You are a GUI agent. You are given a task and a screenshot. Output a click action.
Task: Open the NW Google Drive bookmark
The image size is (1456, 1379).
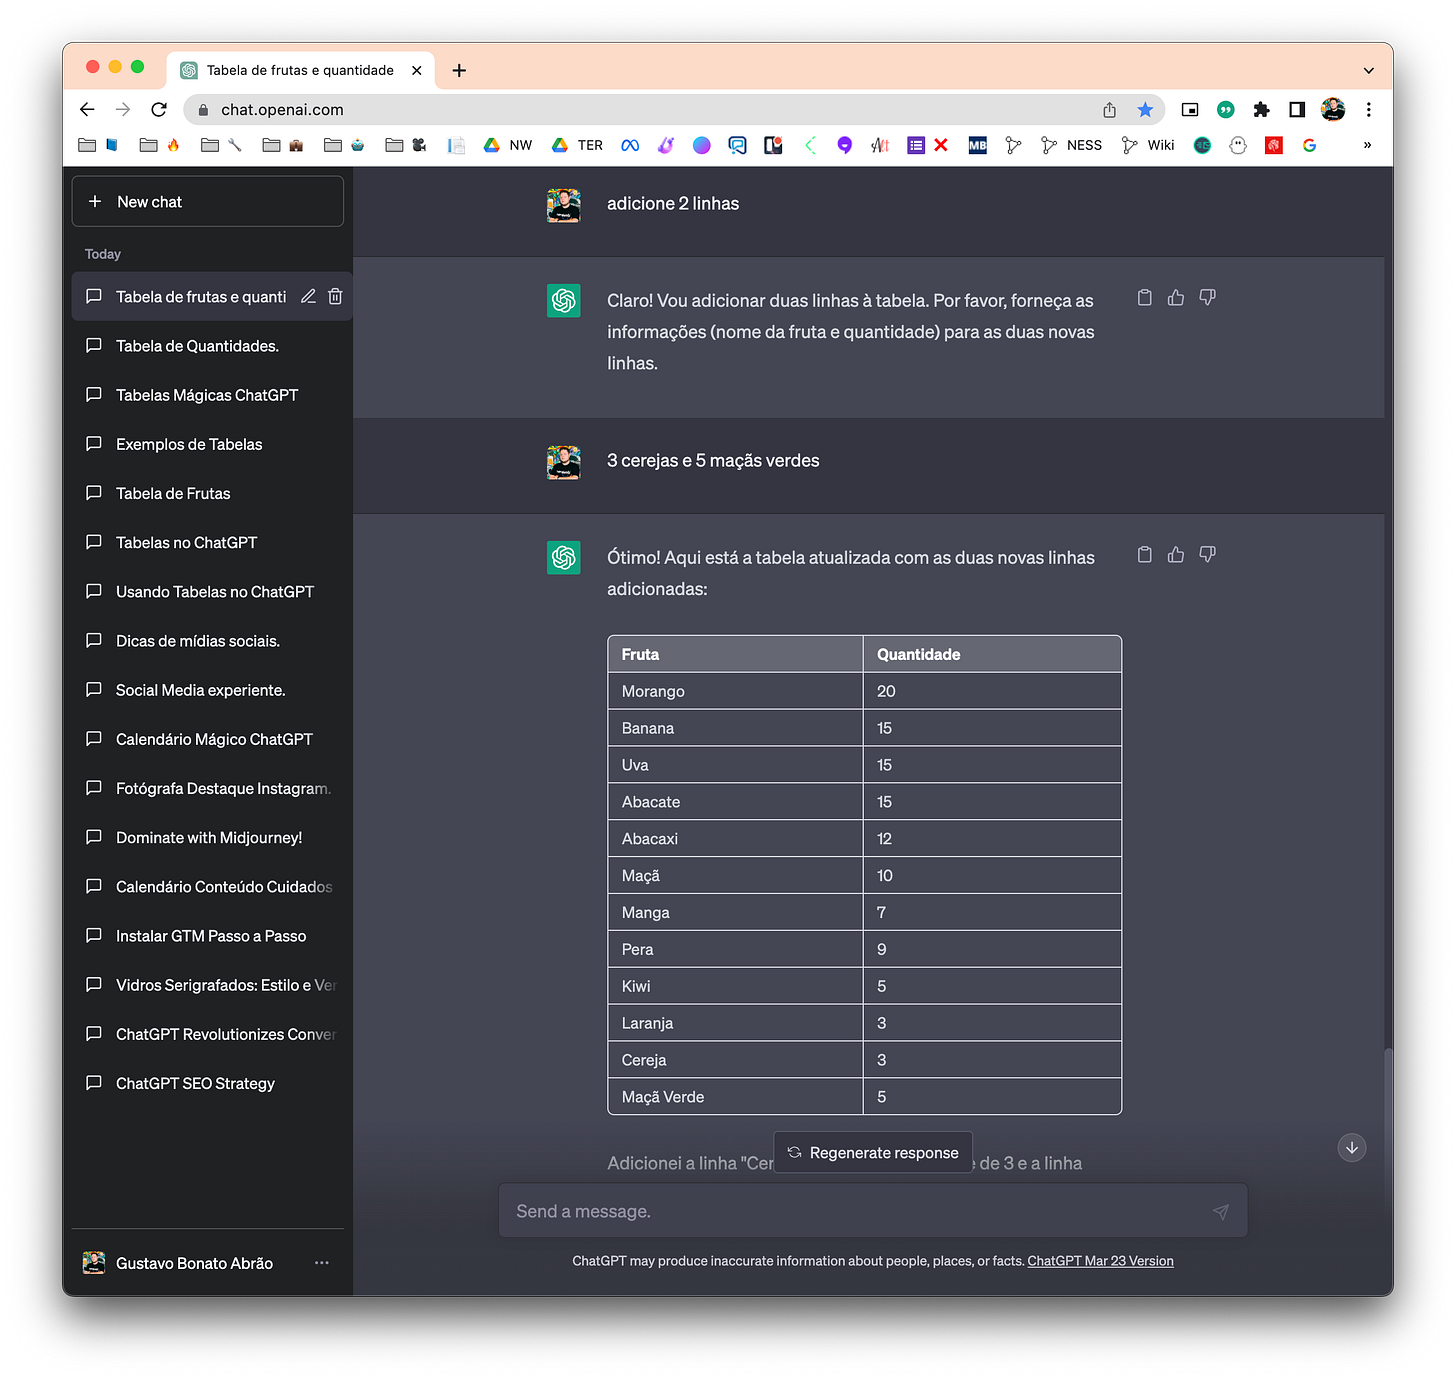pos(508,145)
